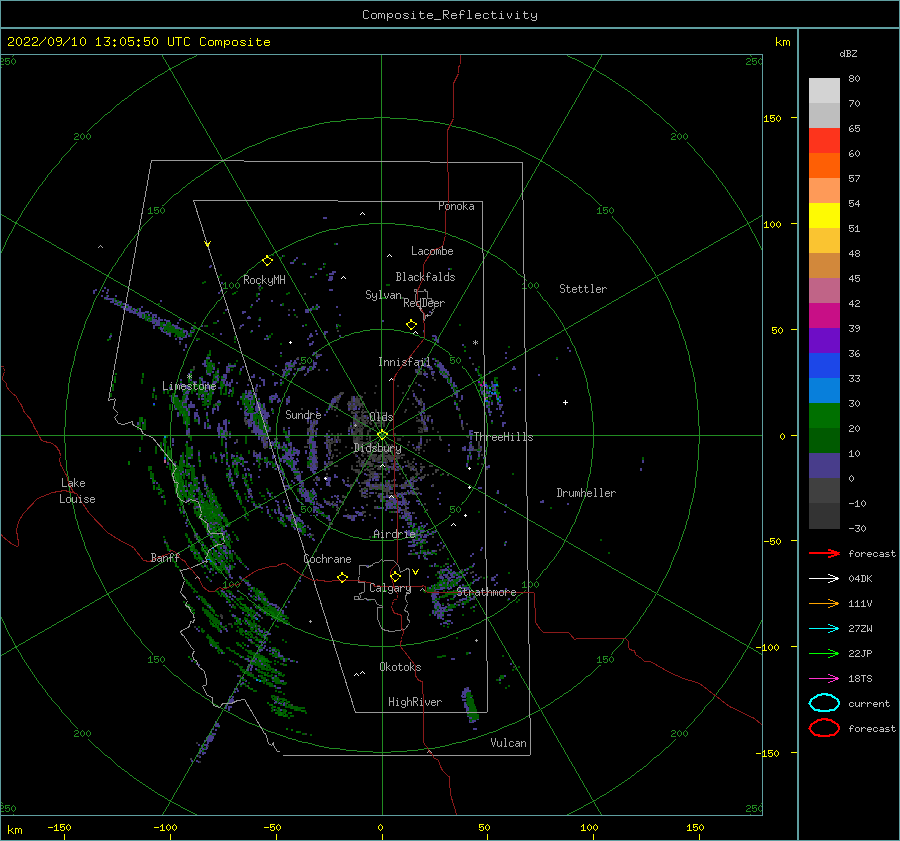Click the yellow diamond marker below Cochrane

pyautogui.click(x=342, y=577)
